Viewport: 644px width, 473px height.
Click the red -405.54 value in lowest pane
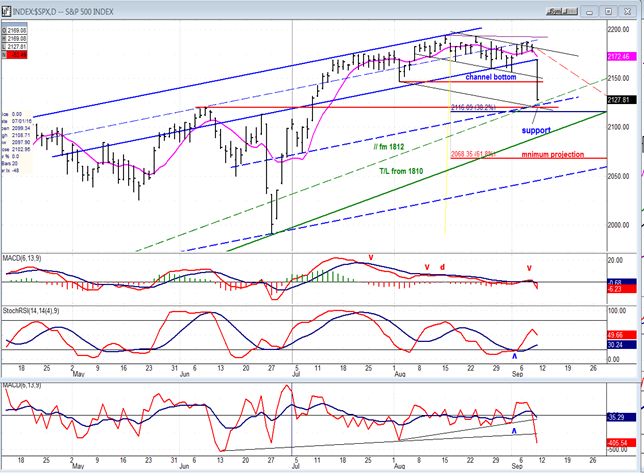[621, 443]
